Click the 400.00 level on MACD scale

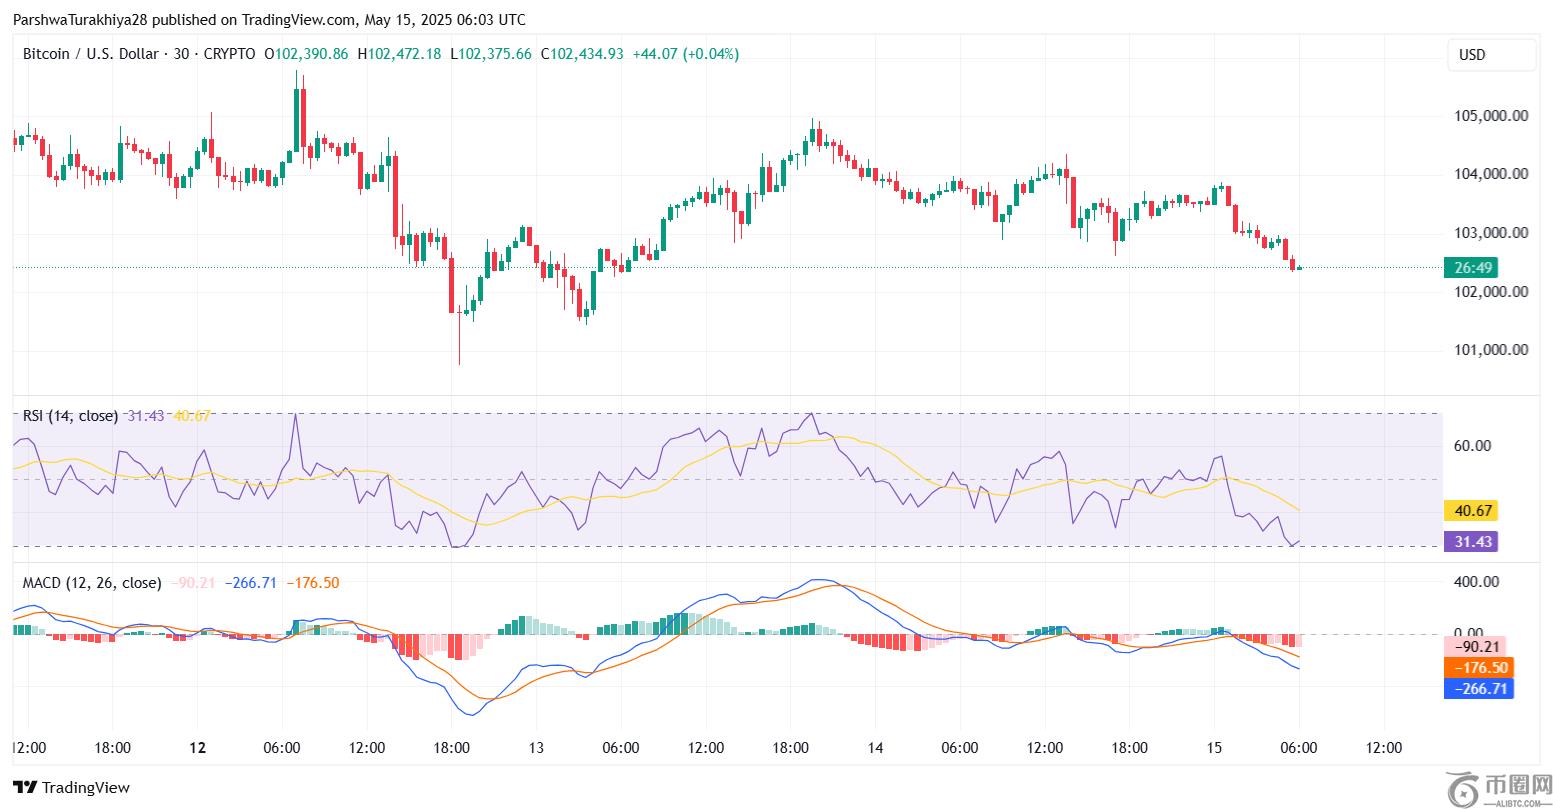1477,581
